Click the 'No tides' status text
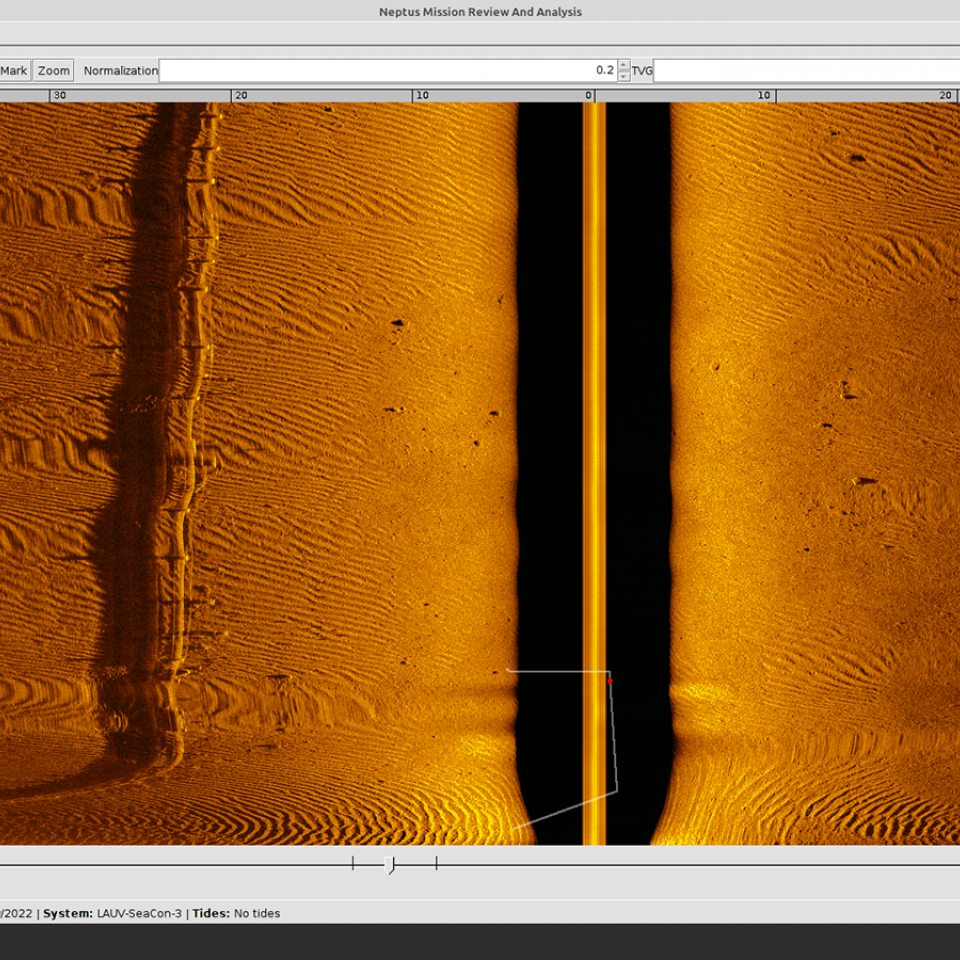 (257, 913)
